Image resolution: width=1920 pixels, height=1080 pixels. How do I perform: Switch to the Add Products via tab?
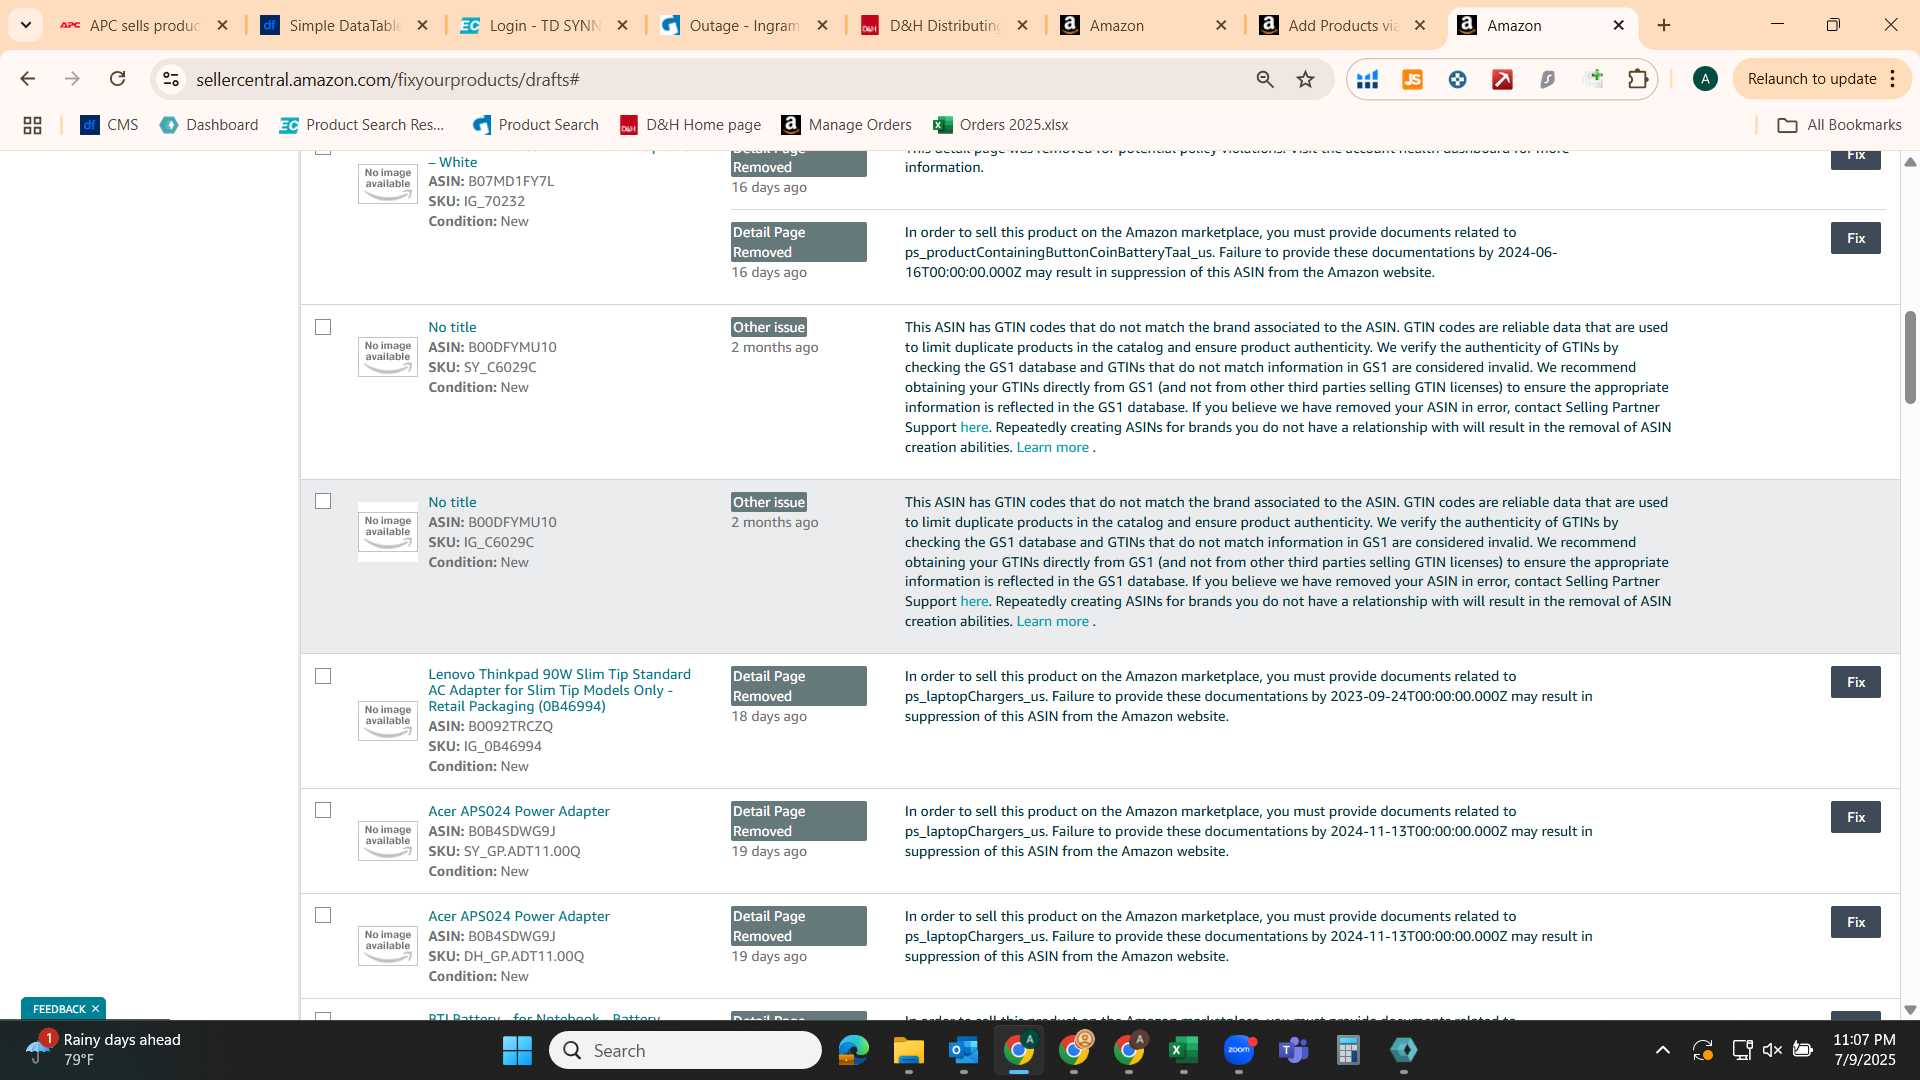click(1343, 25)
